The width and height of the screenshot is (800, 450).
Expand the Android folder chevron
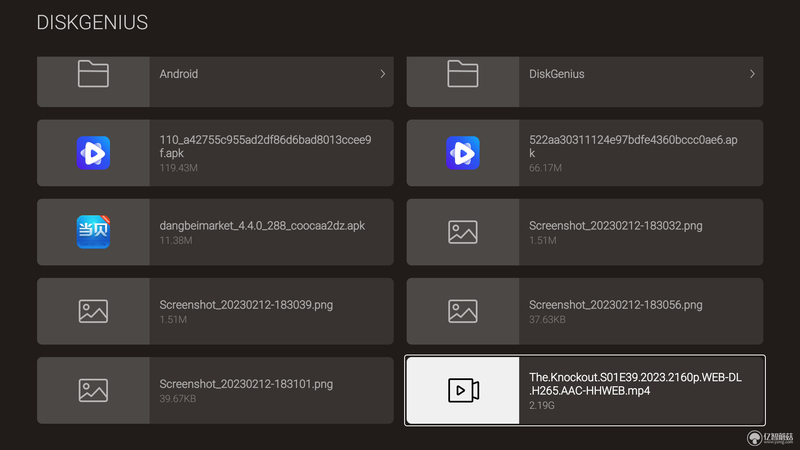pos(383,74)
